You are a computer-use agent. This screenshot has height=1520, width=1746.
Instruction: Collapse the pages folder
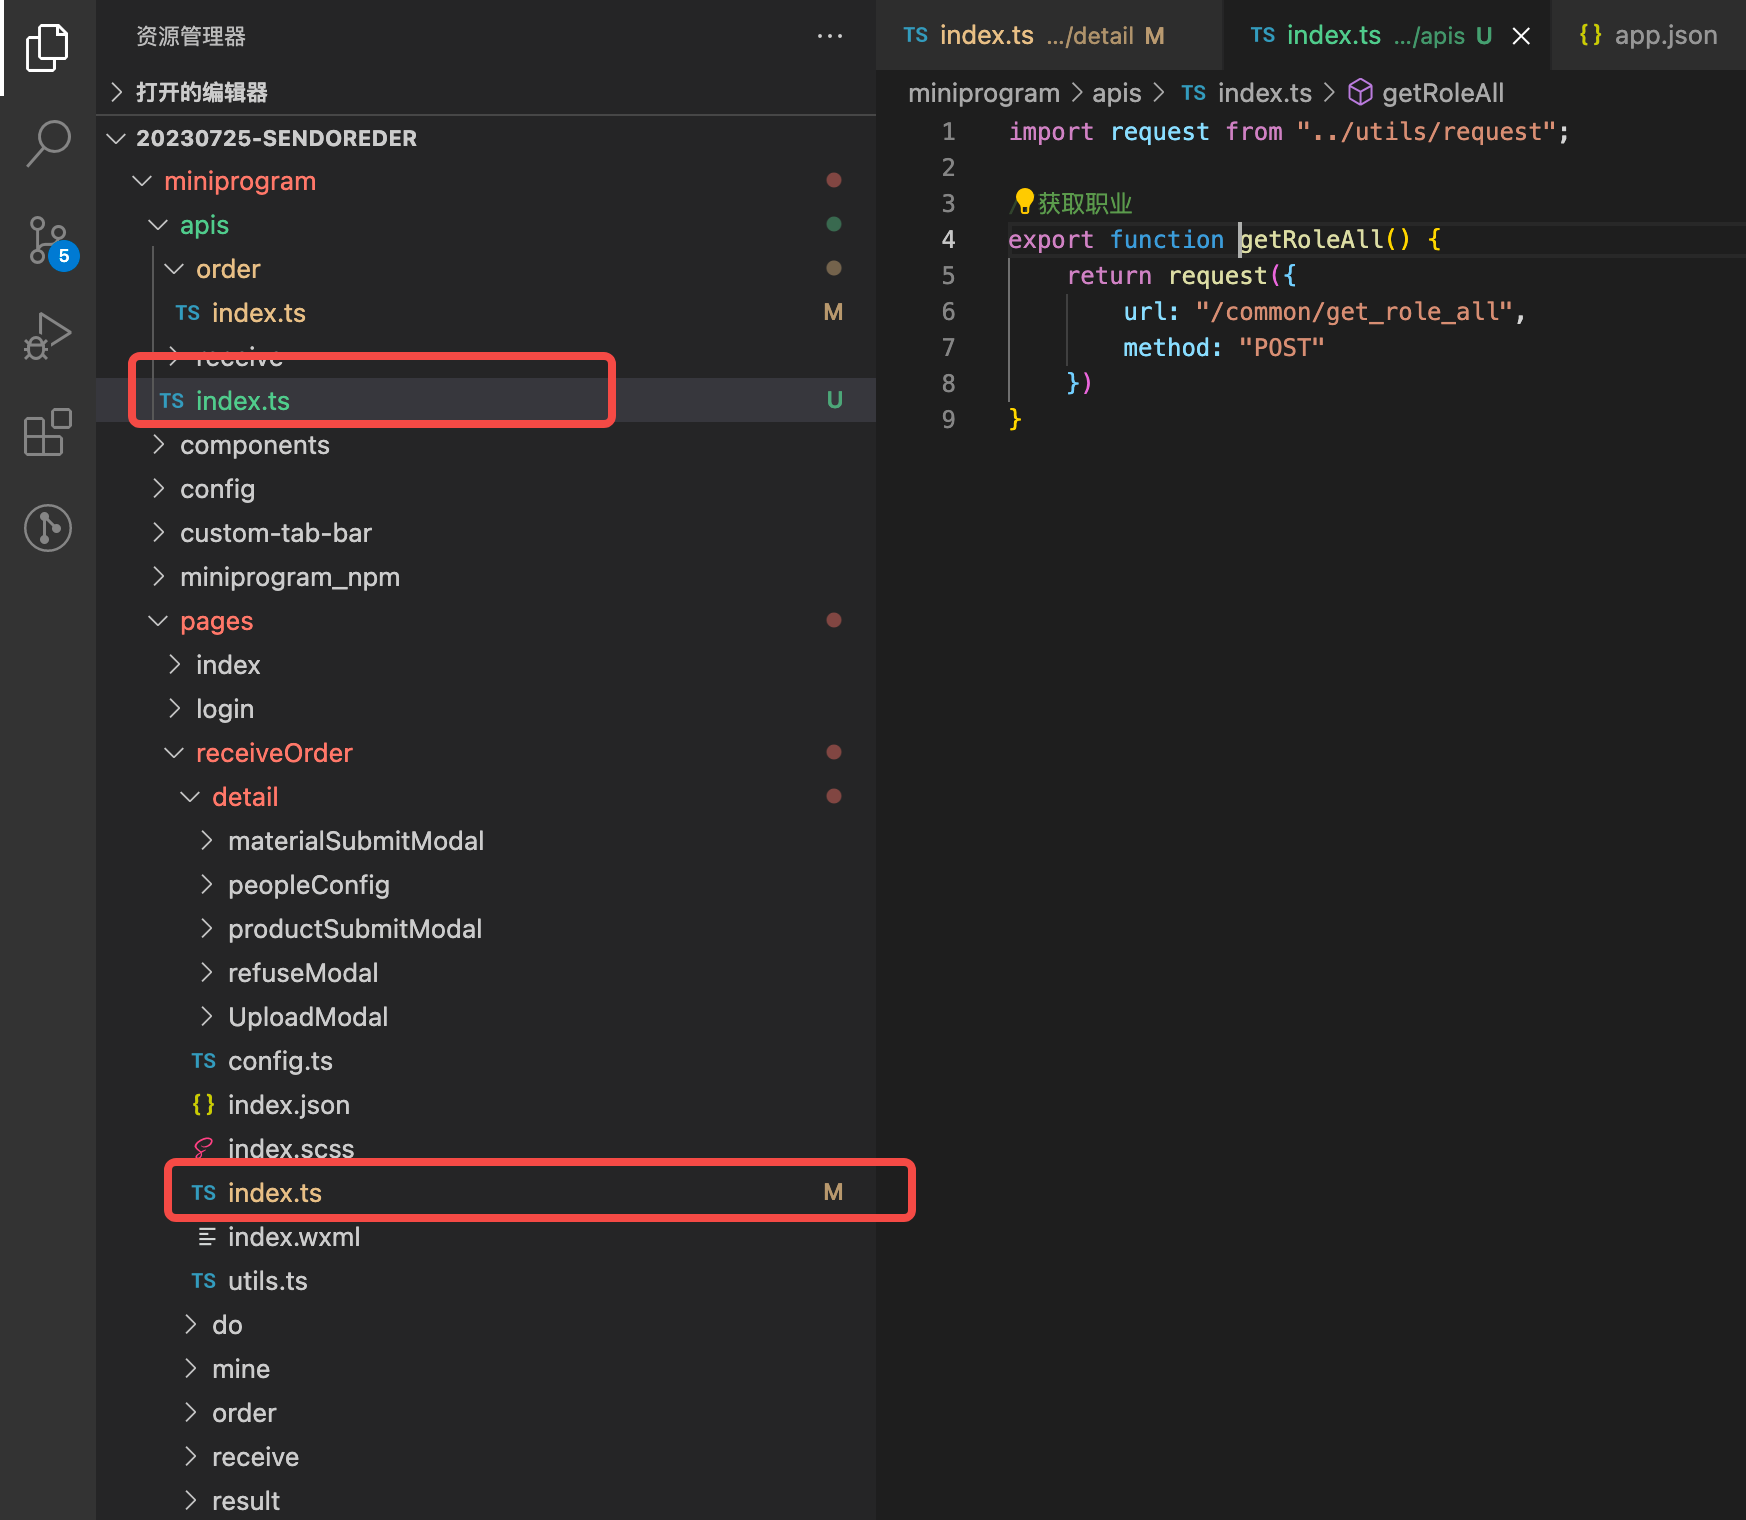pyautogui.click(x=486, y=621)
